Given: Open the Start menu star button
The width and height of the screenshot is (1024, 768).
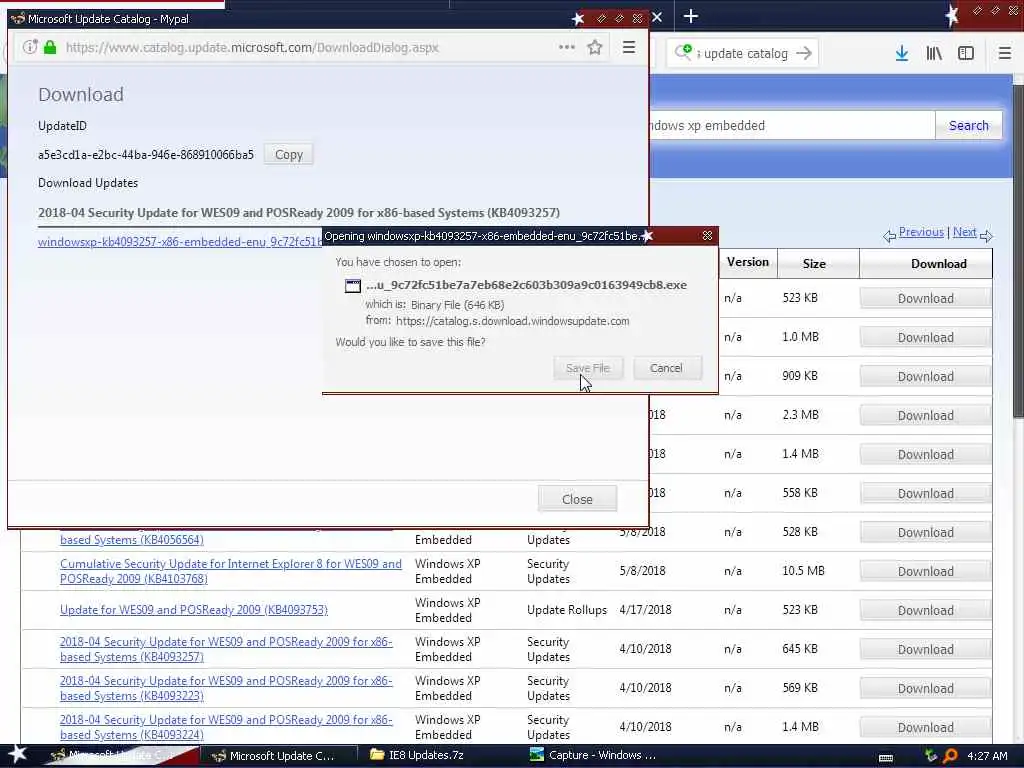Looking at the screenshot, I should click(18, 755).
